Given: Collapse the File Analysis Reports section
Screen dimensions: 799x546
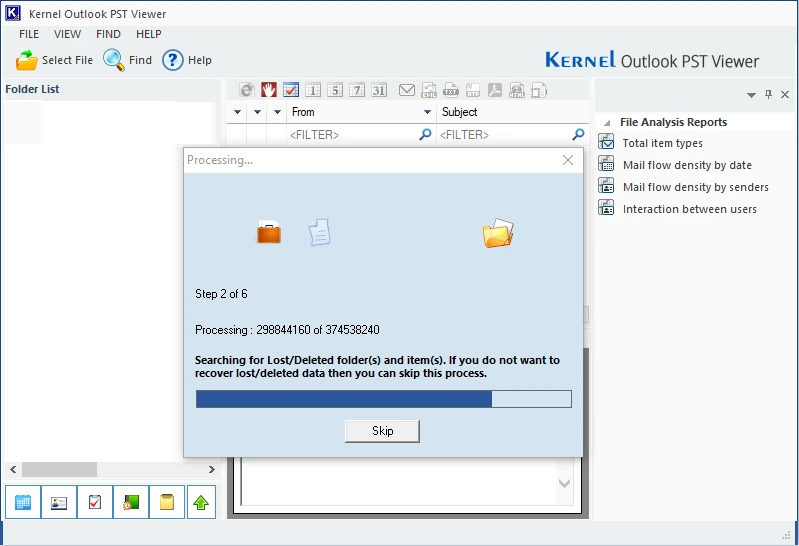Looking at the screenshot, I should point(607,123).
